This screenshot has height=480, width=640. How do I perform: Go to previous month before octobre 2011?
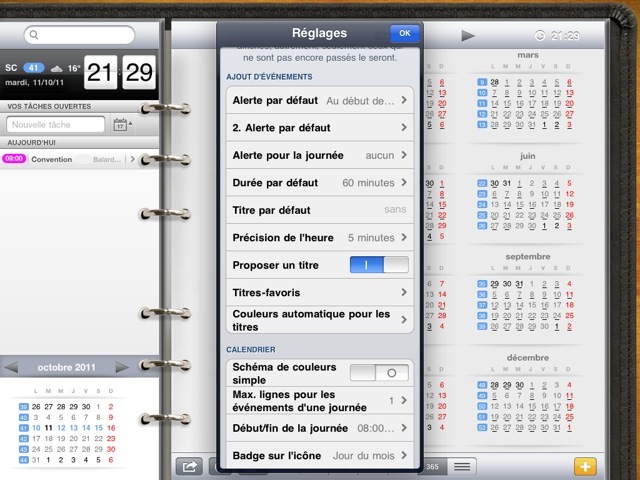click(12, 367)
